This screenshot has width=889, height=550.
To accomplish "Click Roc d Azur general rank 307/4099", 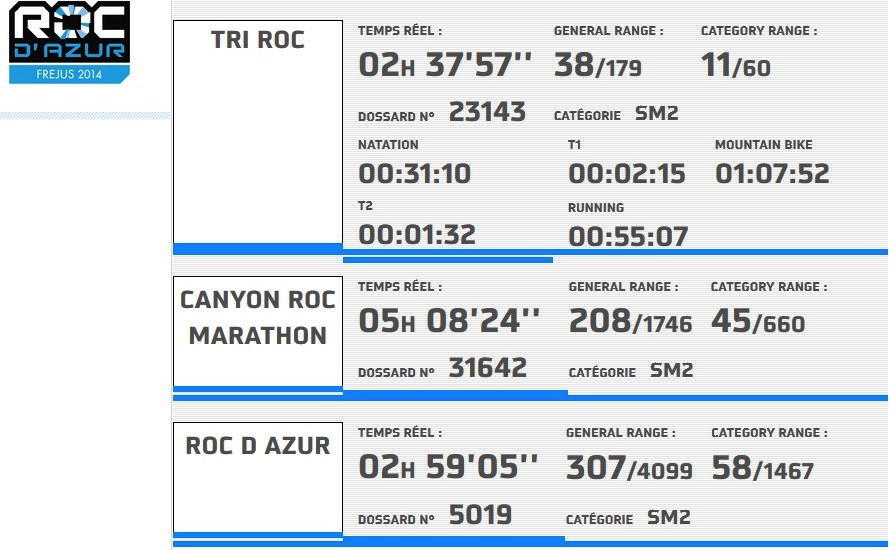I will coord(629,468).
